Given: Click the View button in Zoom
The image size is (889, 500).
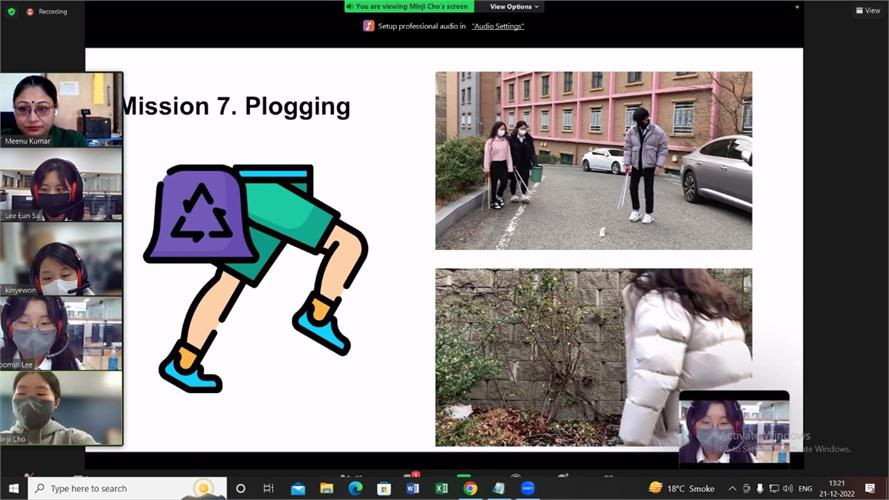Looking at the screenshot, I should pyautogui.click(x=868, y=10).
